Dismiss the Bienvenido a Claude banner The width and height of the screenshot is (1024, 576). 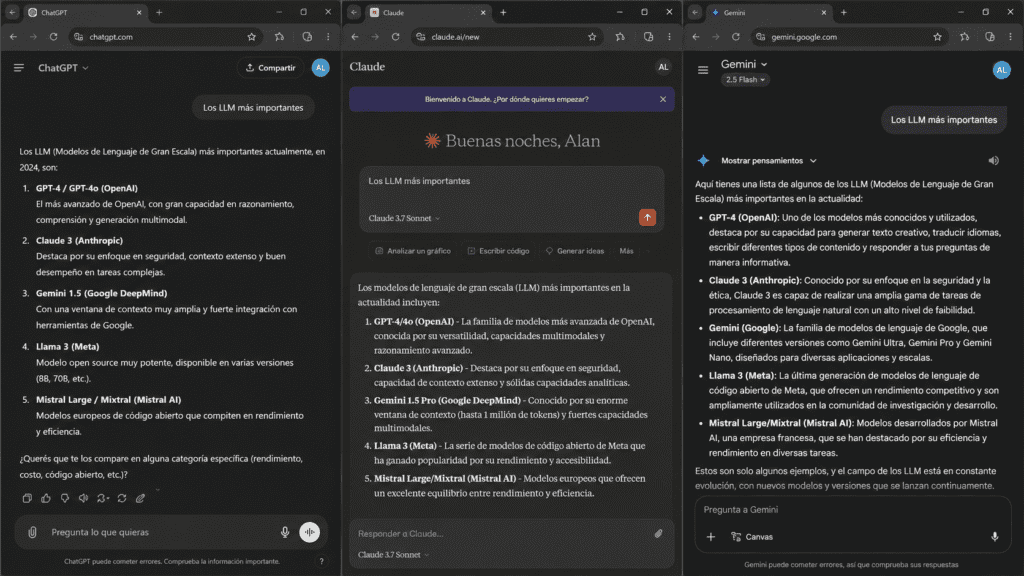click(663, 99)
